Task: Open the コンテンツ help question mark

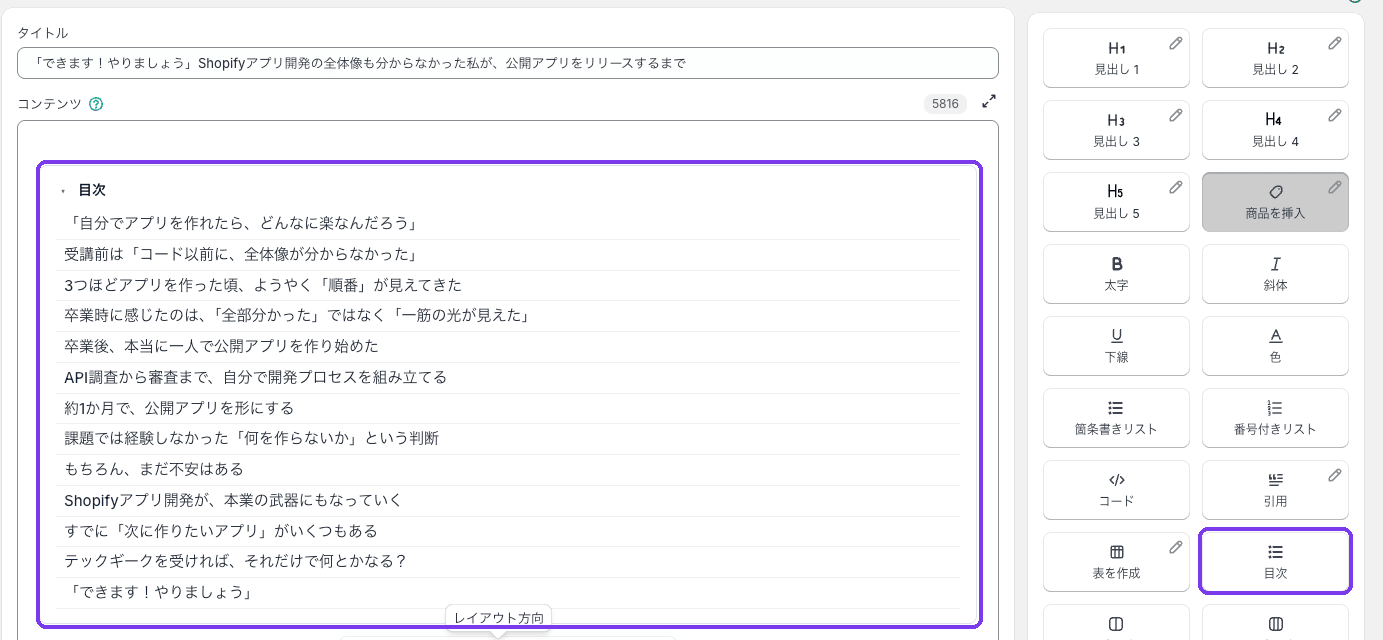Action: click(96, 103)
